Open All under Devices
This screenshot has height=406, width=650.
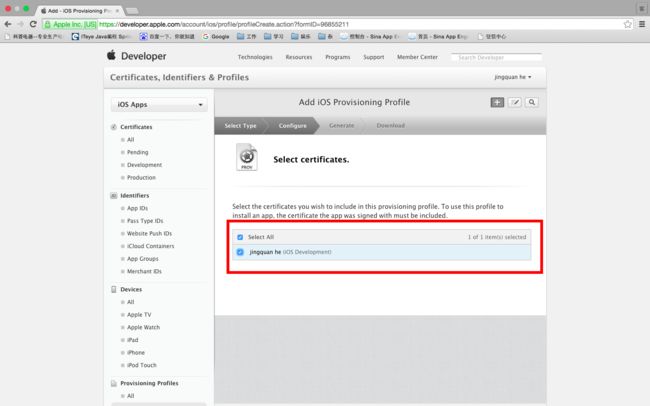(131, 302)
